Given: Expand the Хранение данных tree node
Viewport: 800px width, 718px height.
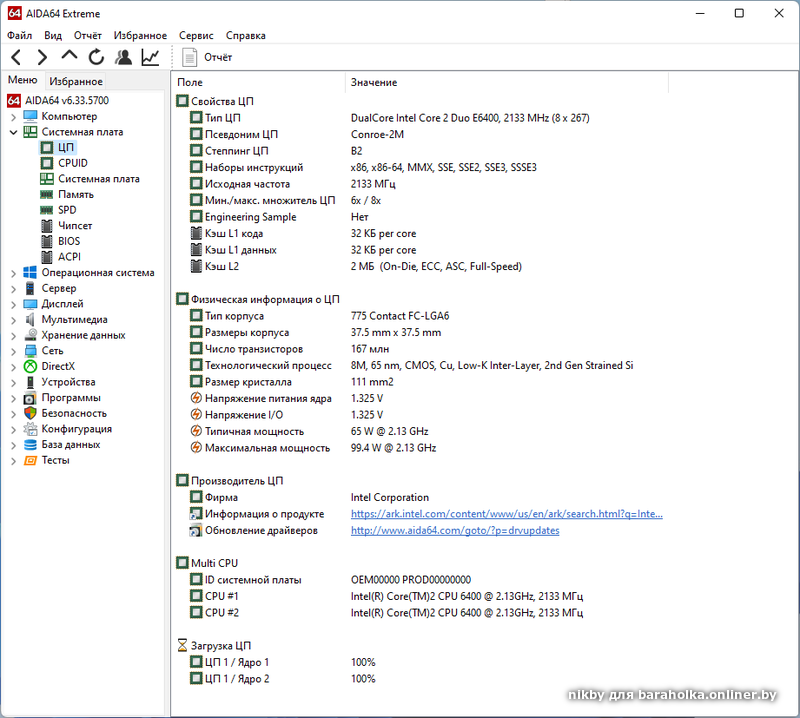Looking at the screenshot, I should pyautogui.click(x=13, y=336).
